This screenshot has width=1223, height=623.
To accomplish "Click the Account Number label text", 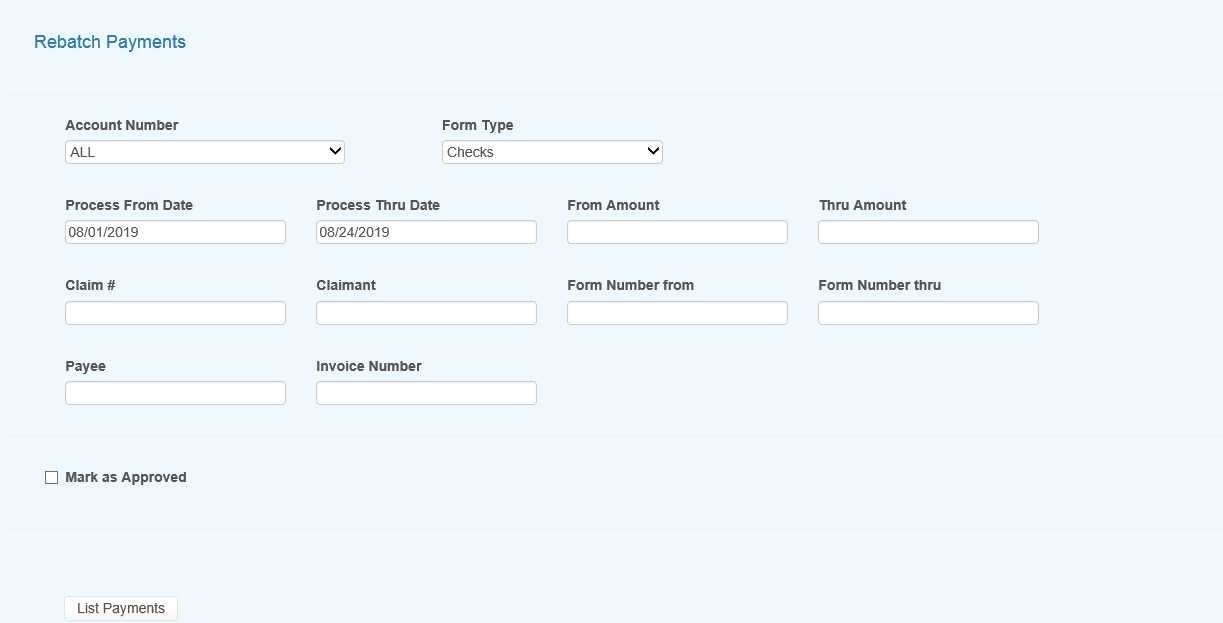I will coord(122,125).
